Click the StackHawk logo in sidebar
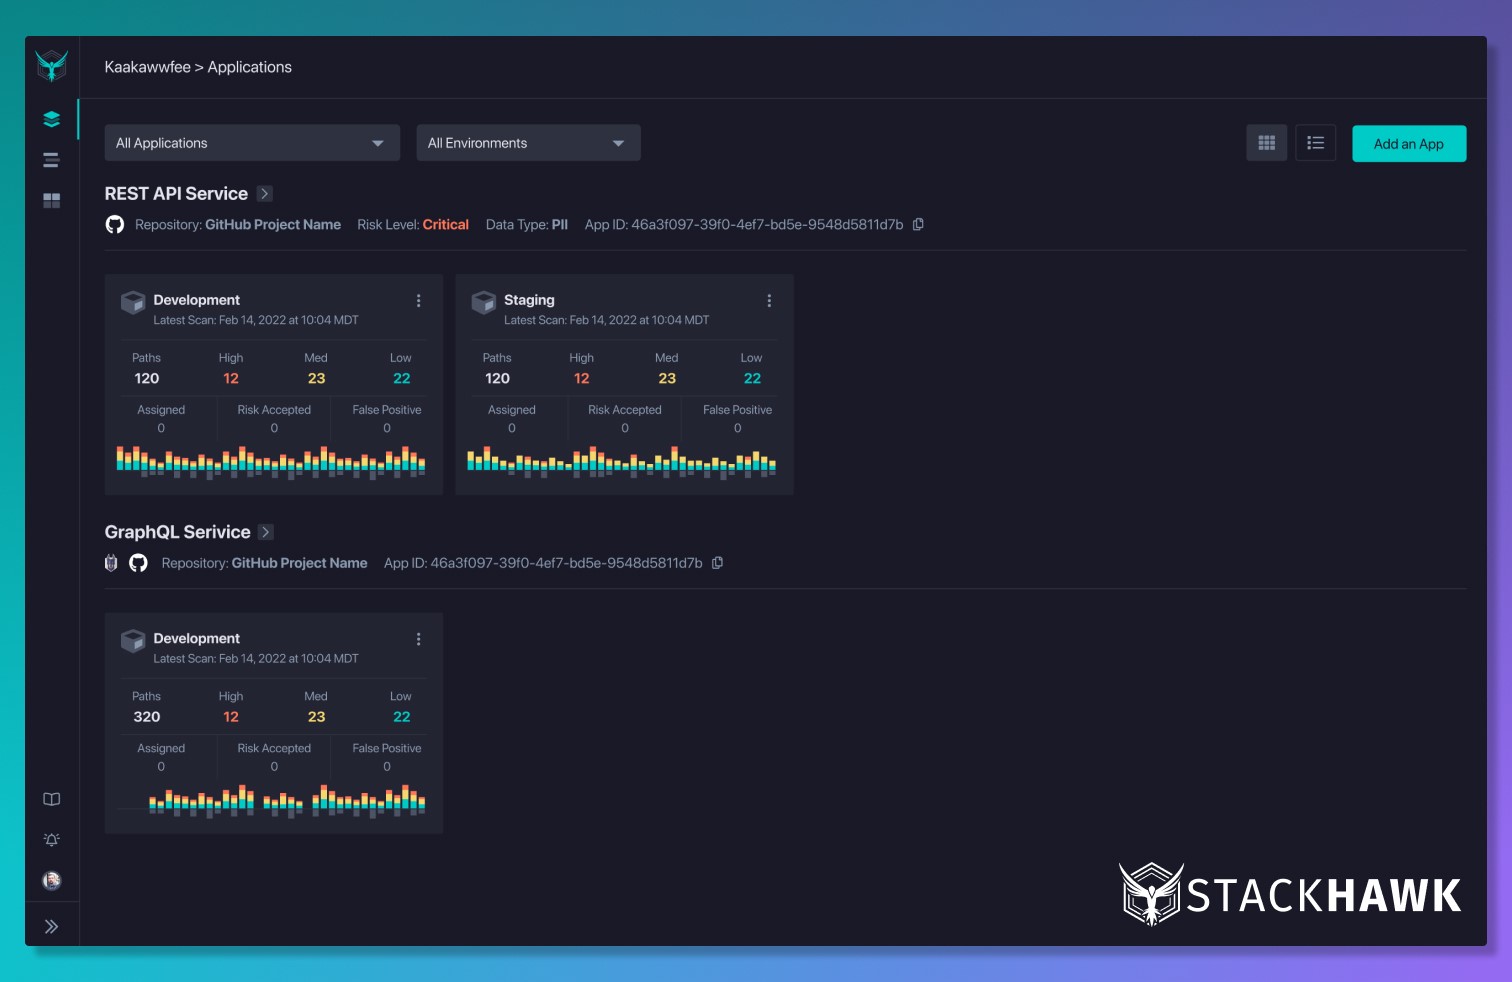 [52, 66]
